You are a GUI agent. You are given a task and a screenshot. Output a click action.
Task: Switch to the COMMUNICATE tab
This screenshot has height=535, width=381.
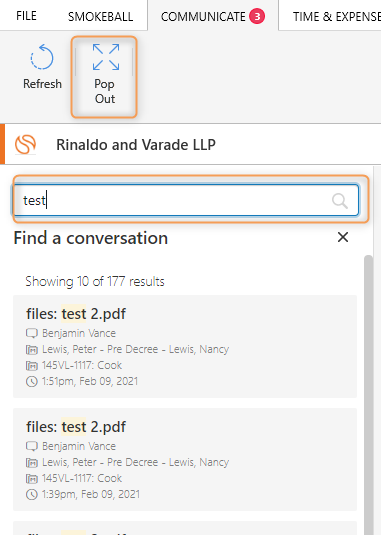(213, 16)
